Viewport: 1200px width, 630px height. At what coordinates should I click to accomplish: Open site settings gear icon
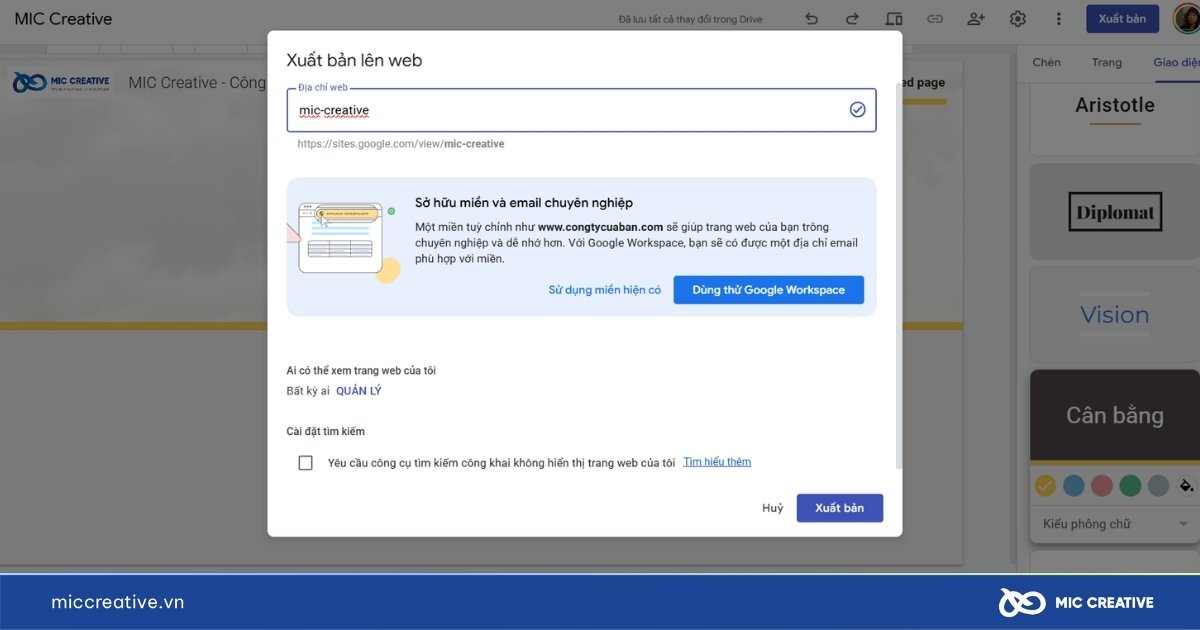1018,19
